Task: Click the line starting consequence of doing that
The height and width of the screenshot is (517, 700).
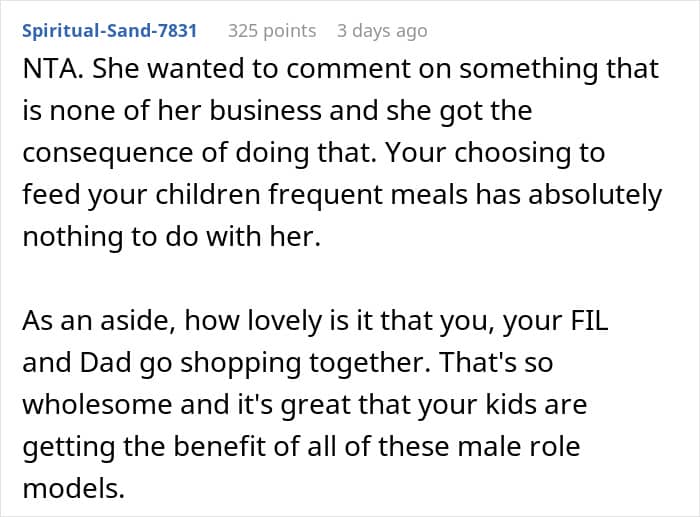Action: tap(314, 152)
